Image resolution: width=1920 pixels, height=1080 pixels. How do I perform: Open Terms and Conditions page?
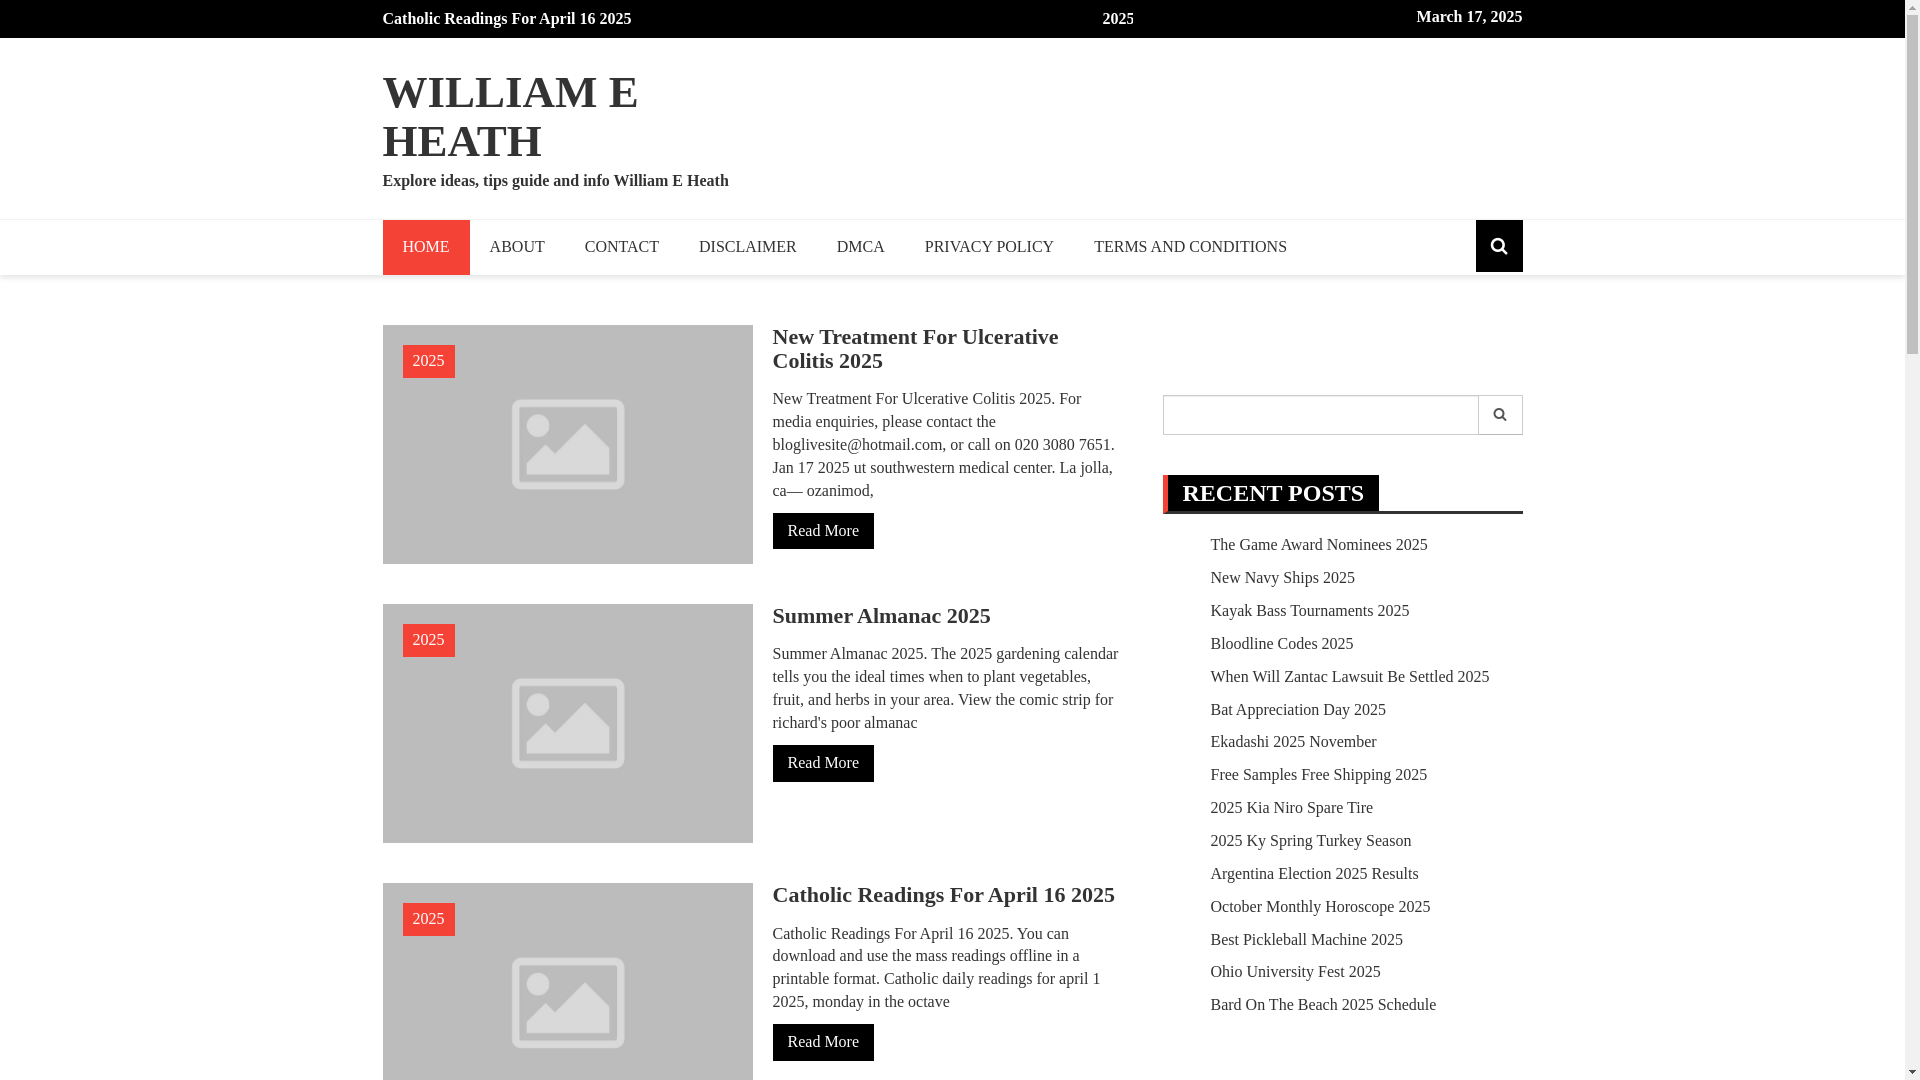click(x=1189, y=247)
